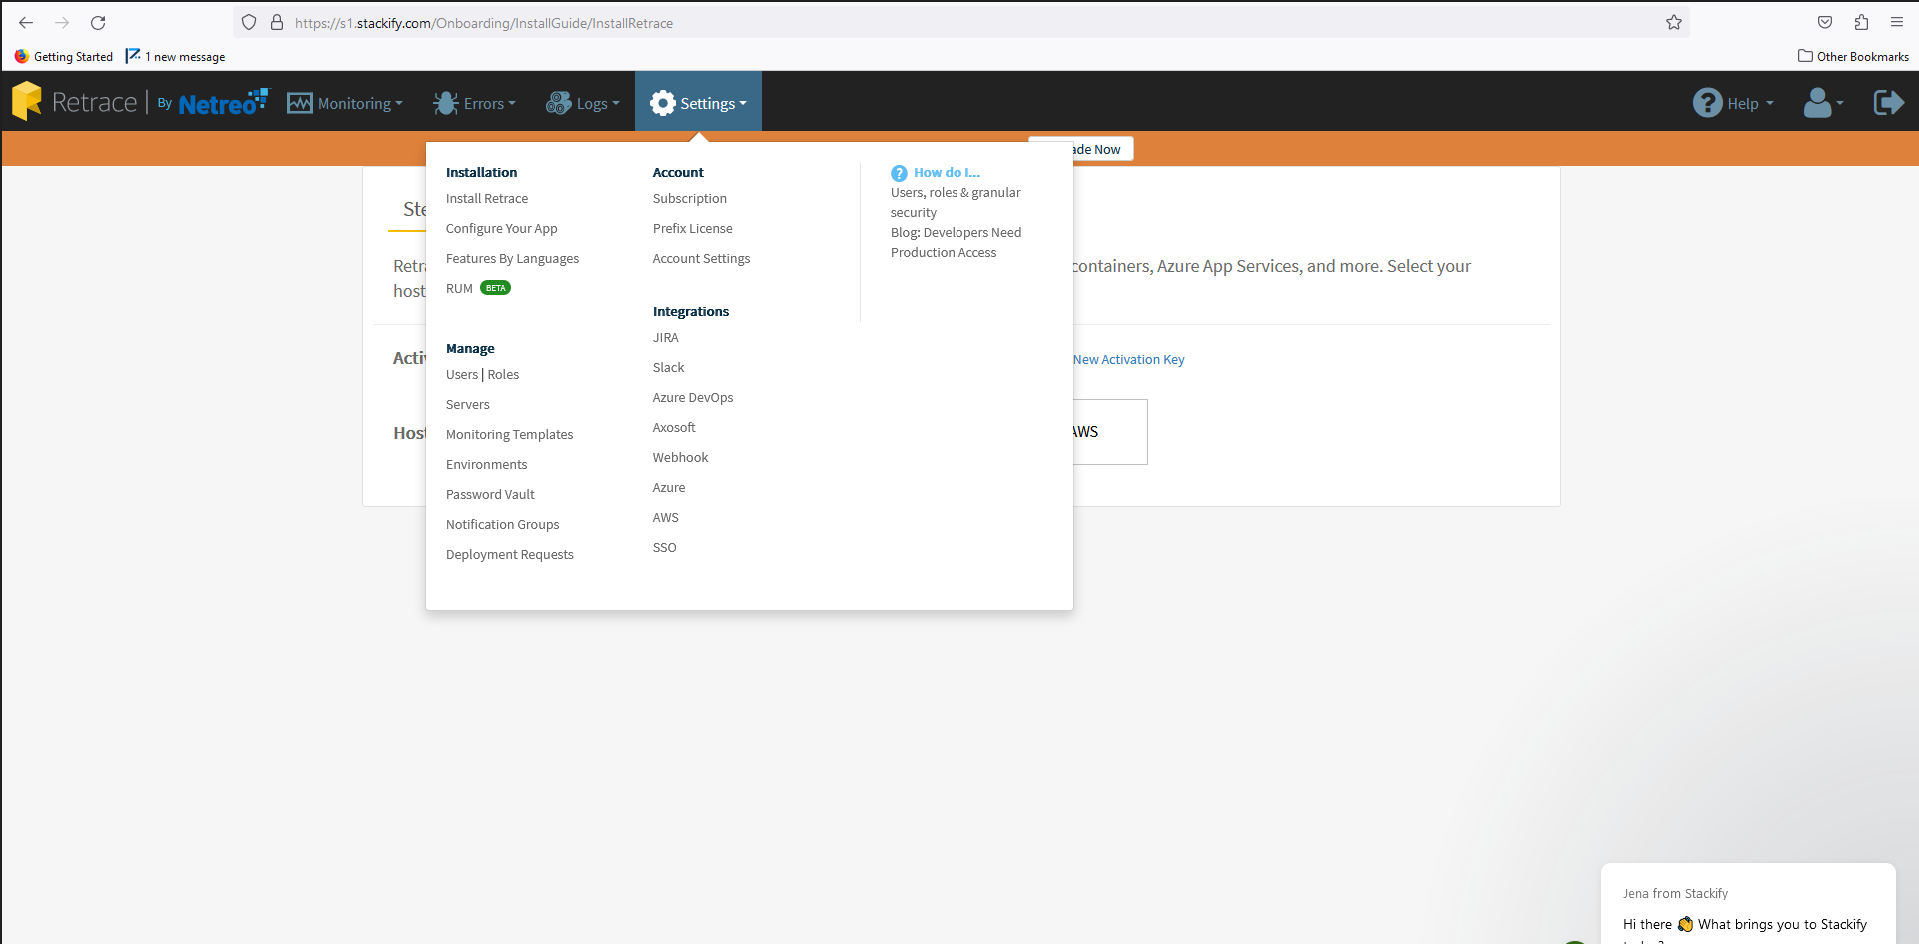Image resolution: width=1919 pixels, height=944 pixels.
Task: Open the 1 new message bookmark
Action: [176, 57]
